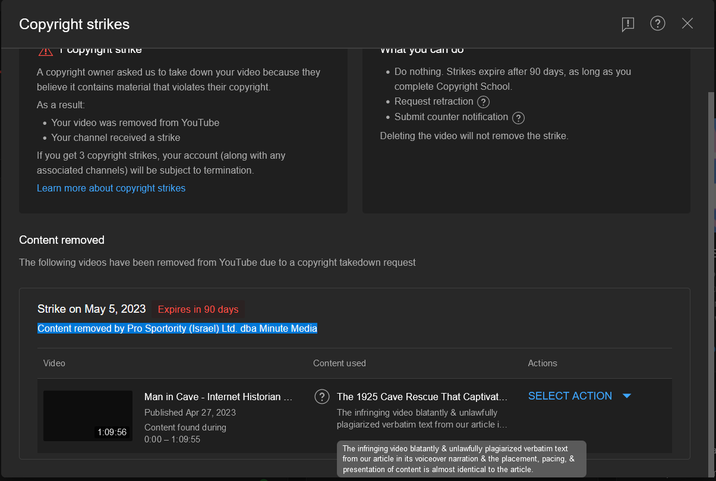Click the Video column header
This screenshot has width=716, height=481.
click(x=54, y=363)
